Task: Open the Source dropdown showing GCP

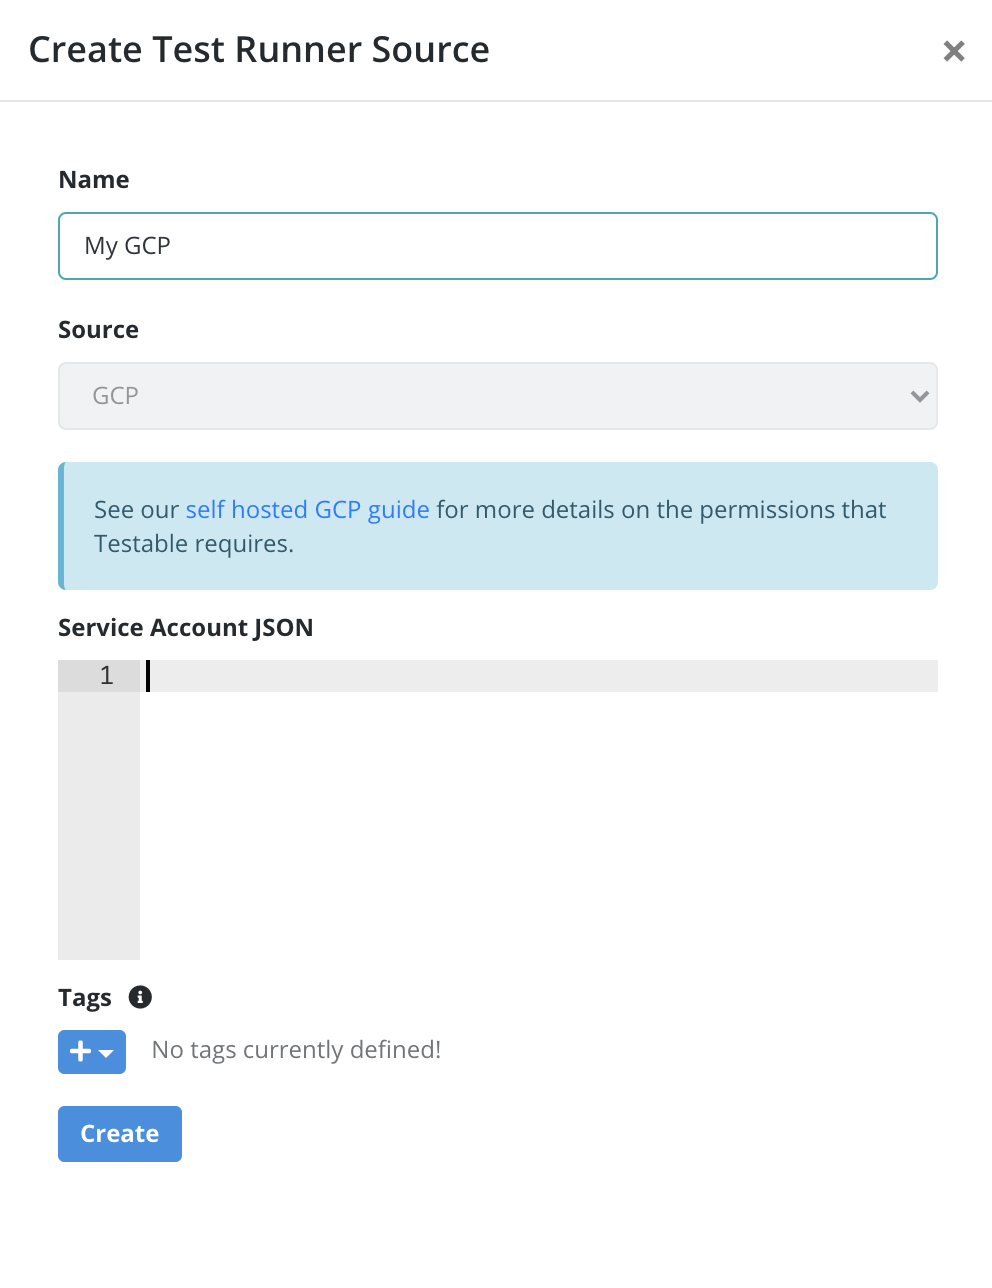Action: pyautogui.click(x=498, y=396)
